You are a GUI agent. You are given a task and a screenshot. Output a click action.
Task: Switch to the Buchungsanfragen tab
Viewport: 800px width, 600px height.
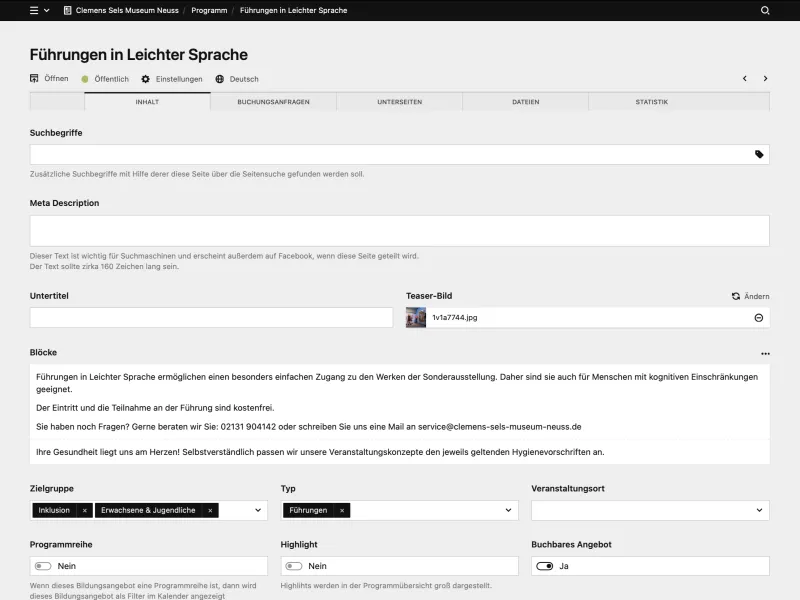pos(273,101)
